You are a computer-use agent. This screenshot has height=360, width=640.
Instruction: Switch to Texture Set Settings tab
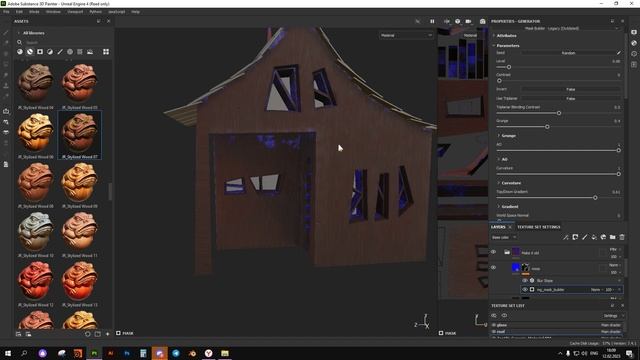click(x=539, y=227)
